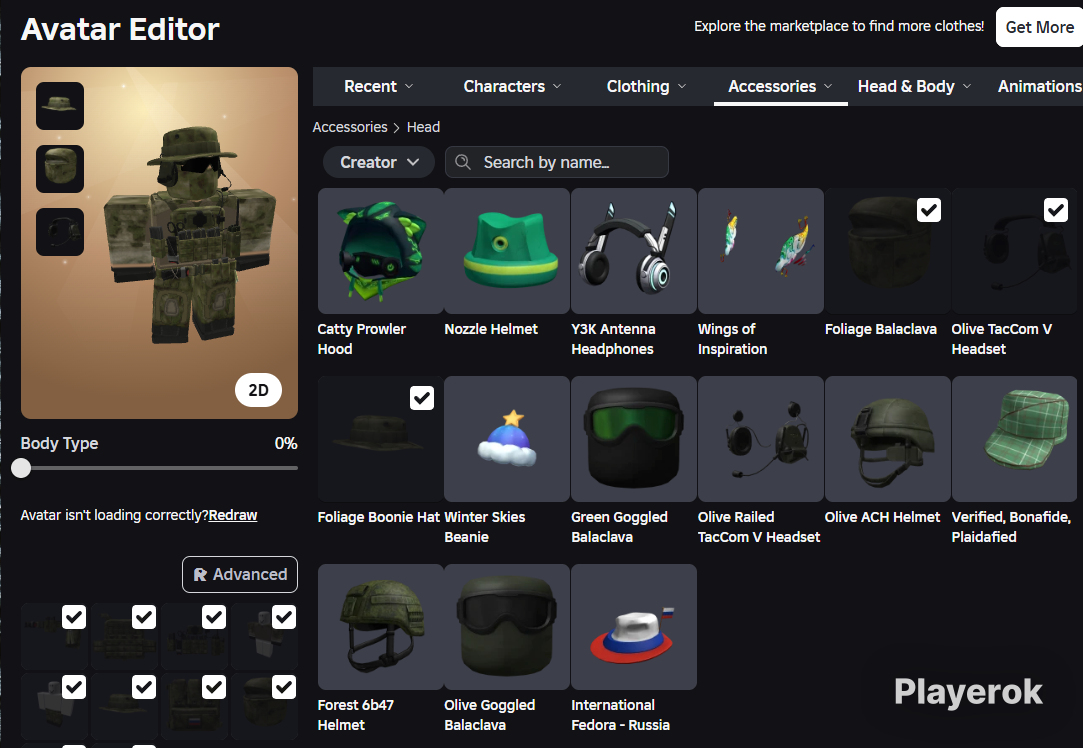Click the Redraw link

click(x=233, y=515)
